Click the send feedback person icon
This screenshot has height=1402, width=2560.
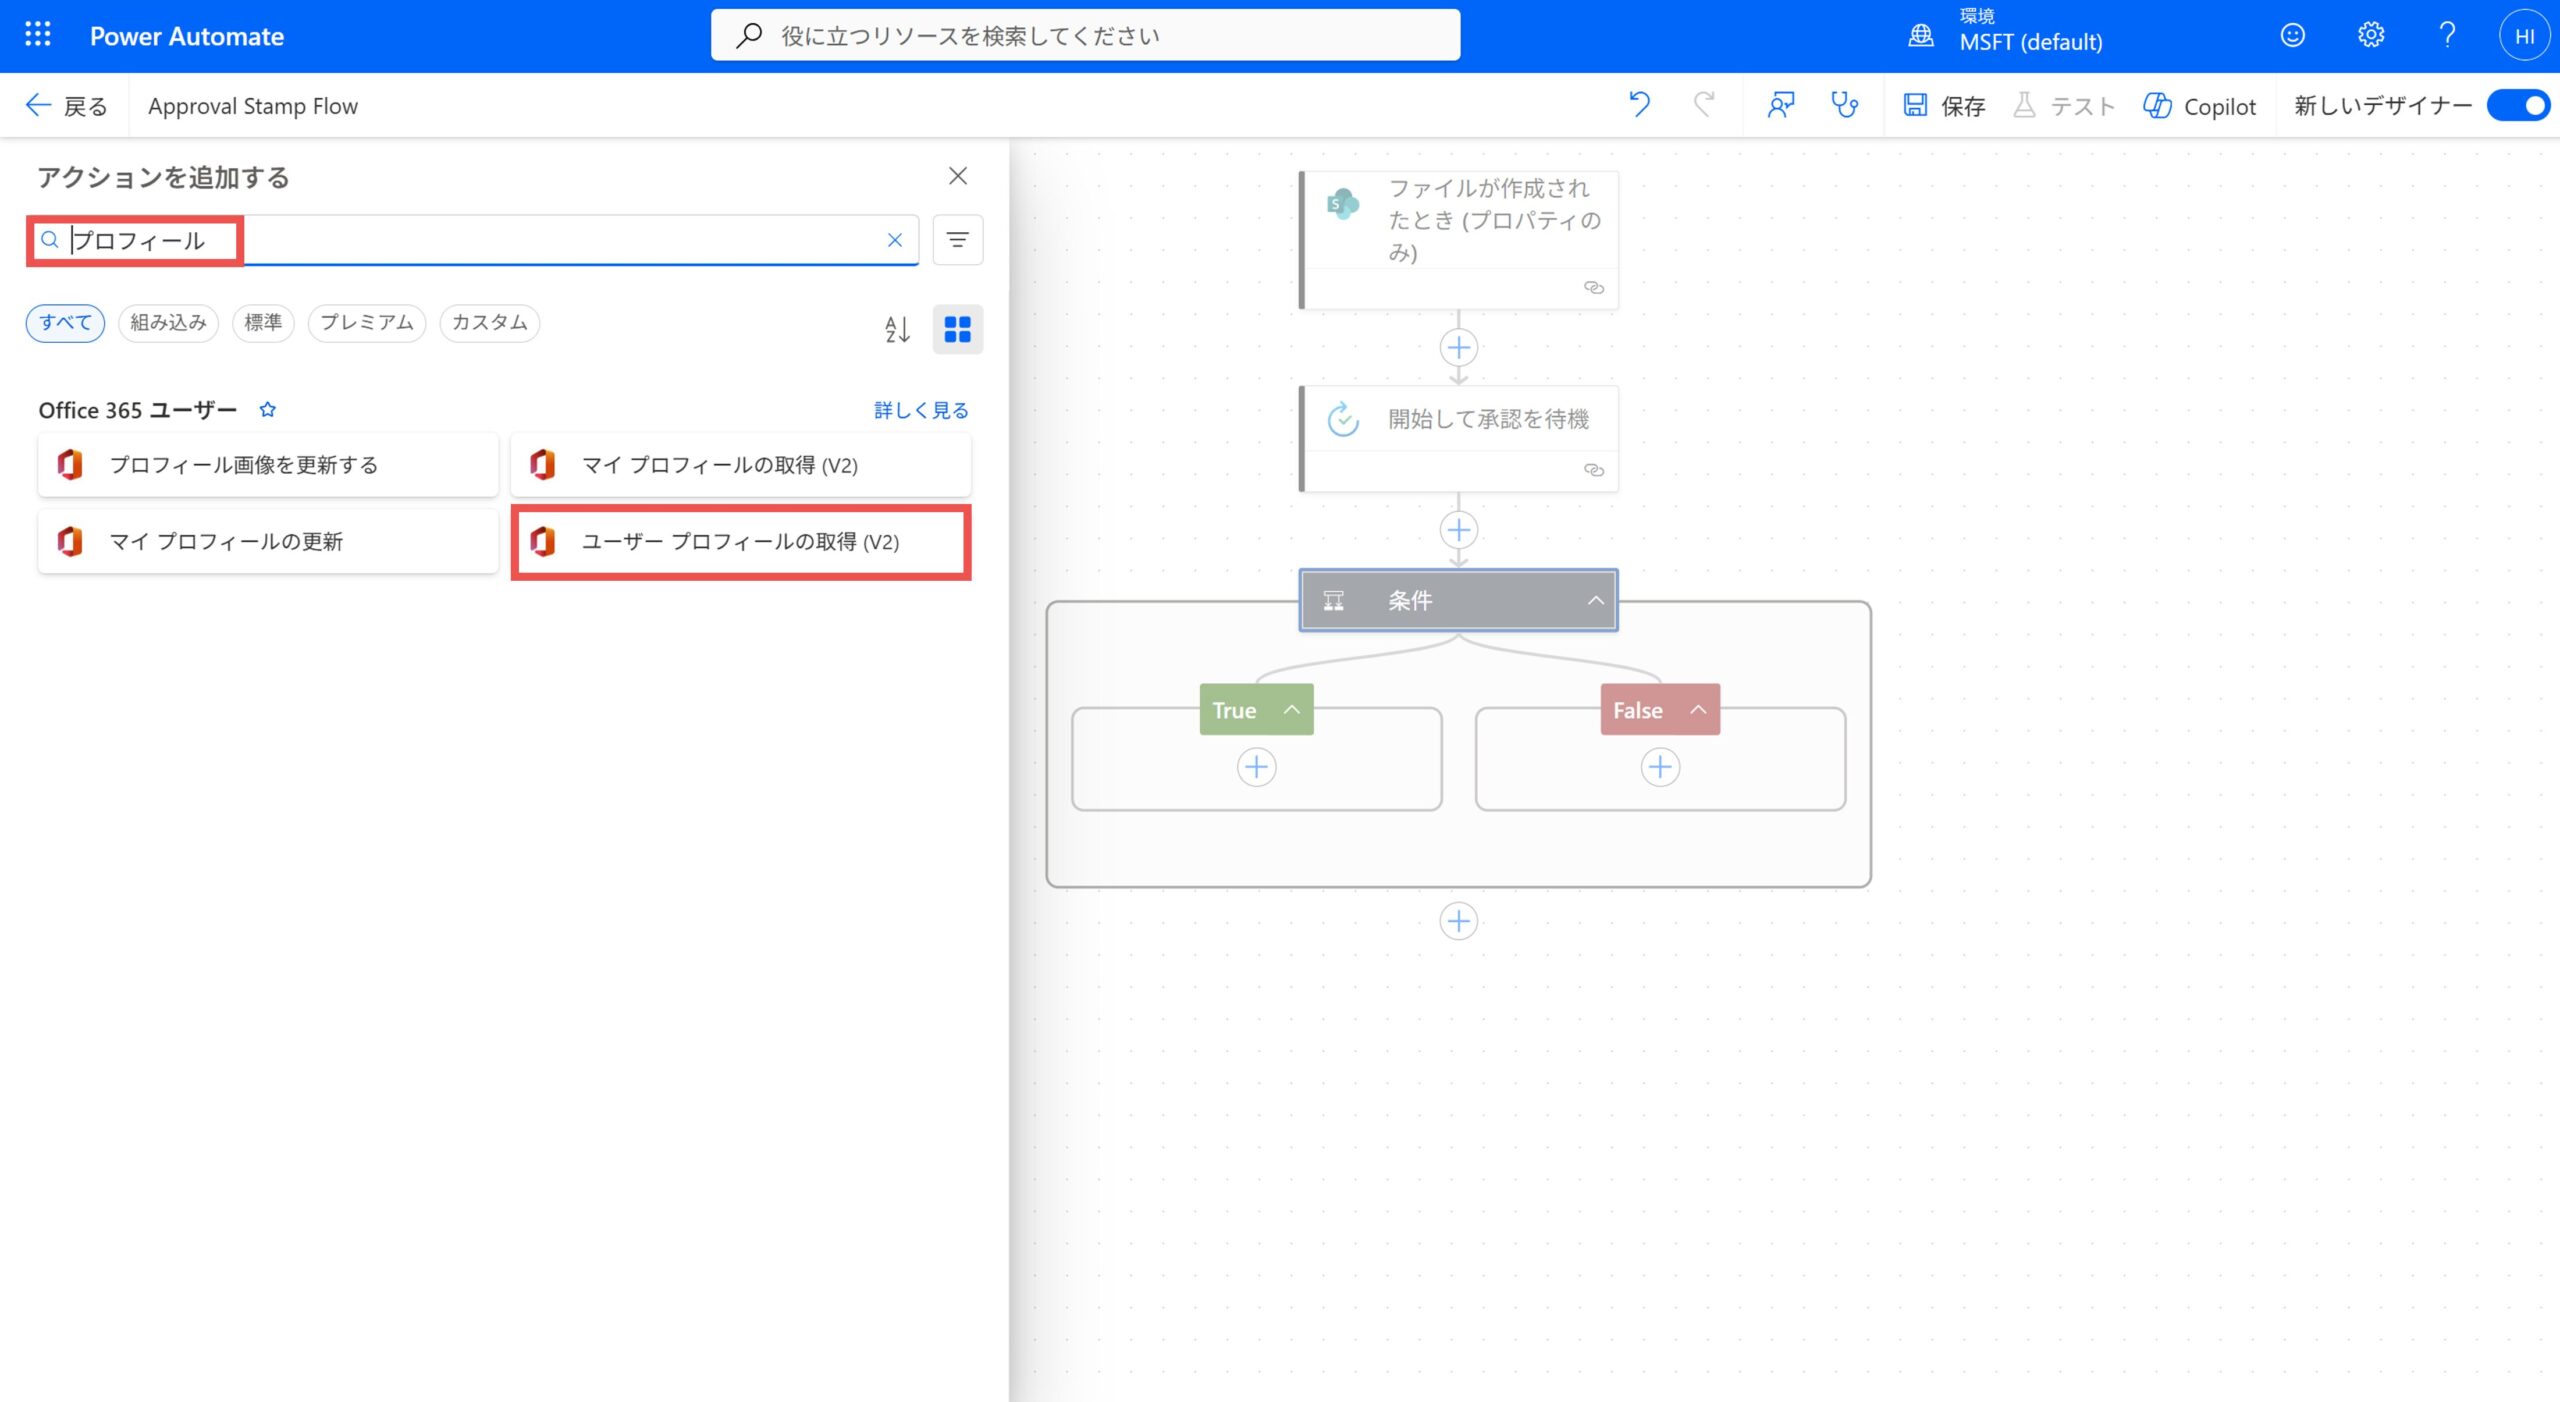point(1780,105)
